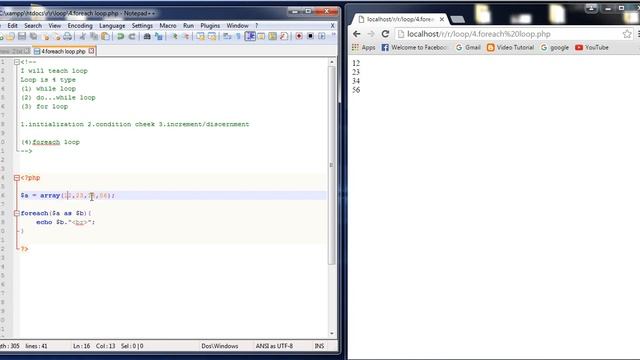This screenshot has height=360, width=640.
Task: Click the Function list toolbar icon
Action: point(284,36)
